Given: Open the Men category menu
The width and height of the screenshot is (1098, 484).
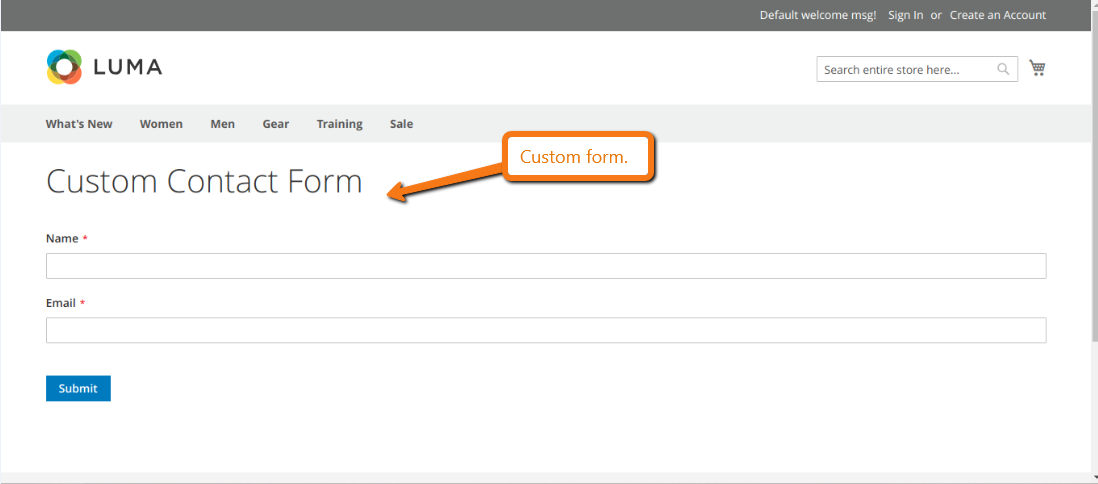Looking at the screenshot, I should point(223,124).
